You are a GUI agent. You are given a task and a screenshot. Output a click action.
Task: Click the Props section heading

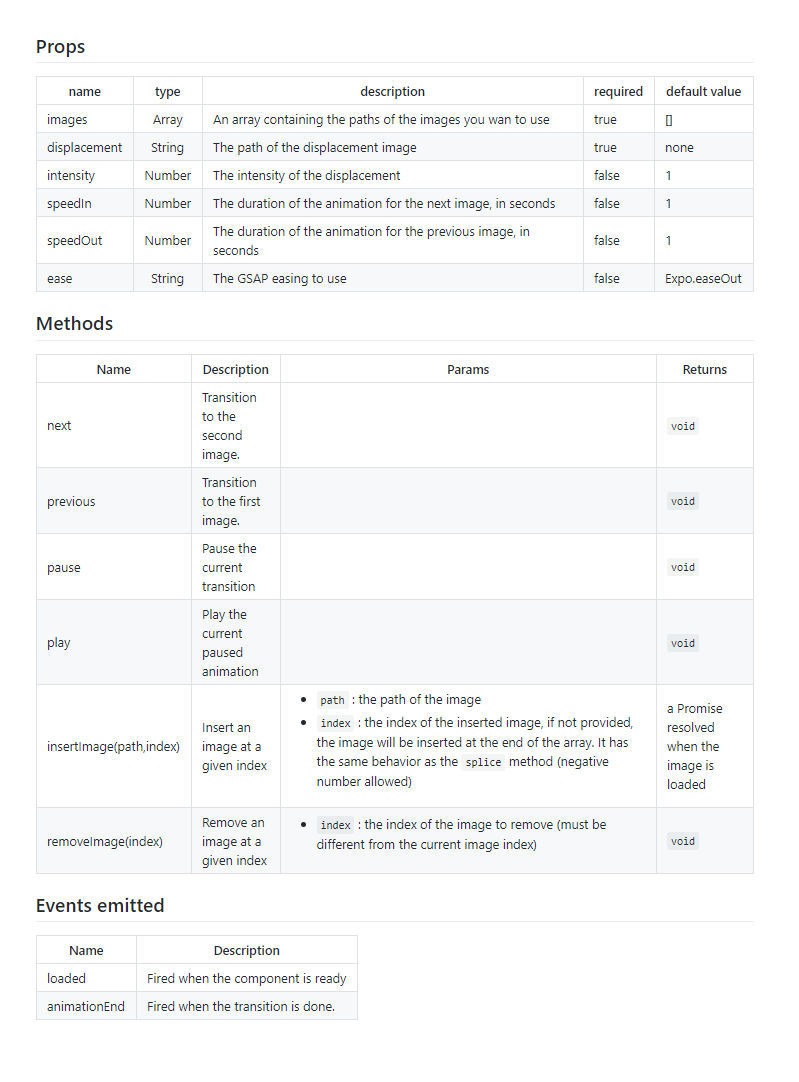(x=60, y=47)
